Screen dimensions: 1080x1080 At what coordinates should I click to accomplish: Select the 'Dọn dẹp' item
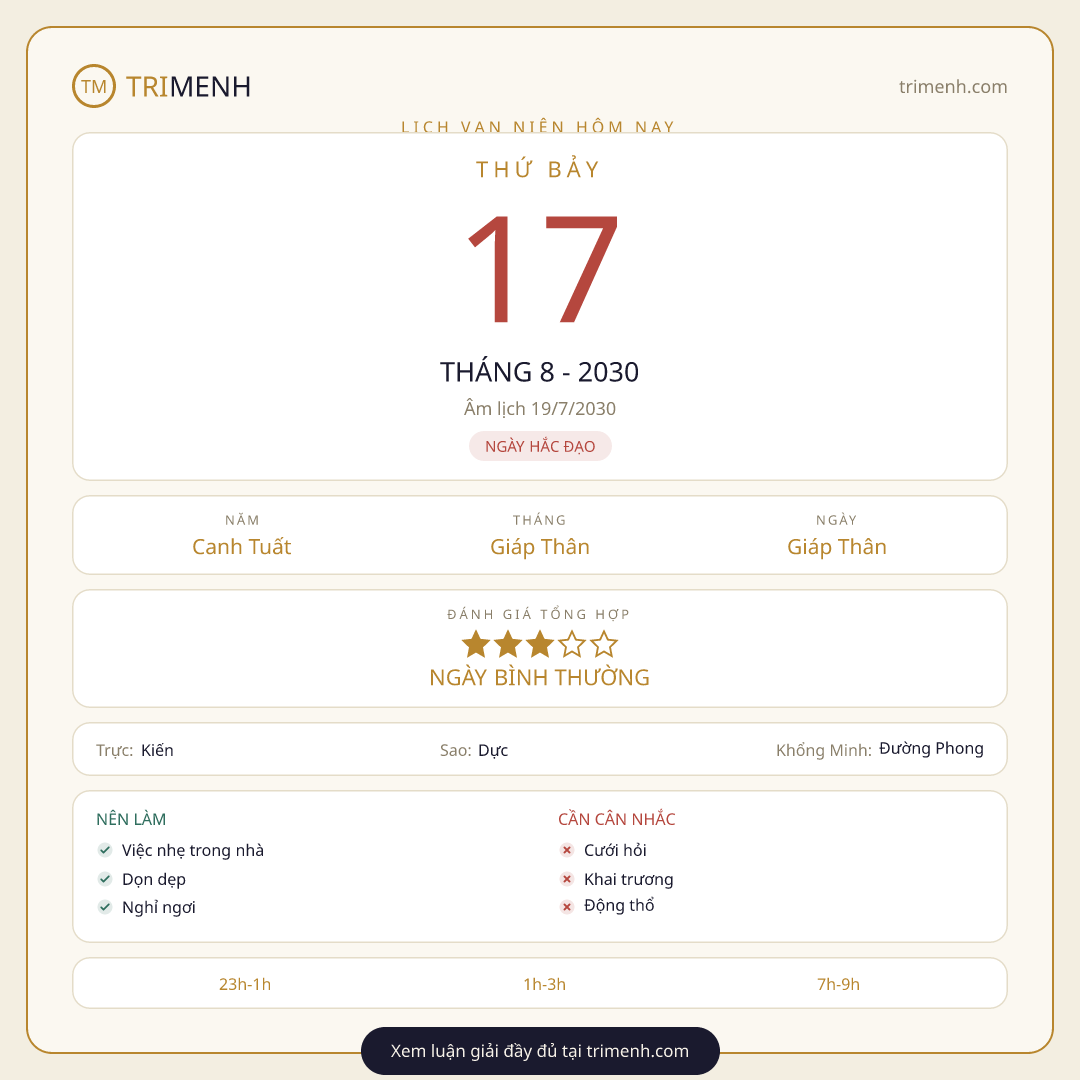point(154,880)
